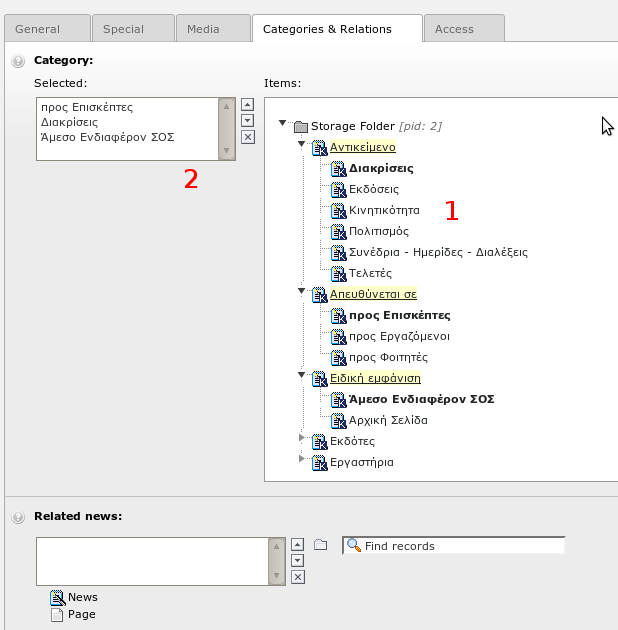Collapse the Ειδική εμφάνιση category node
Screen dimensions: 618x630
pos(302,376)
